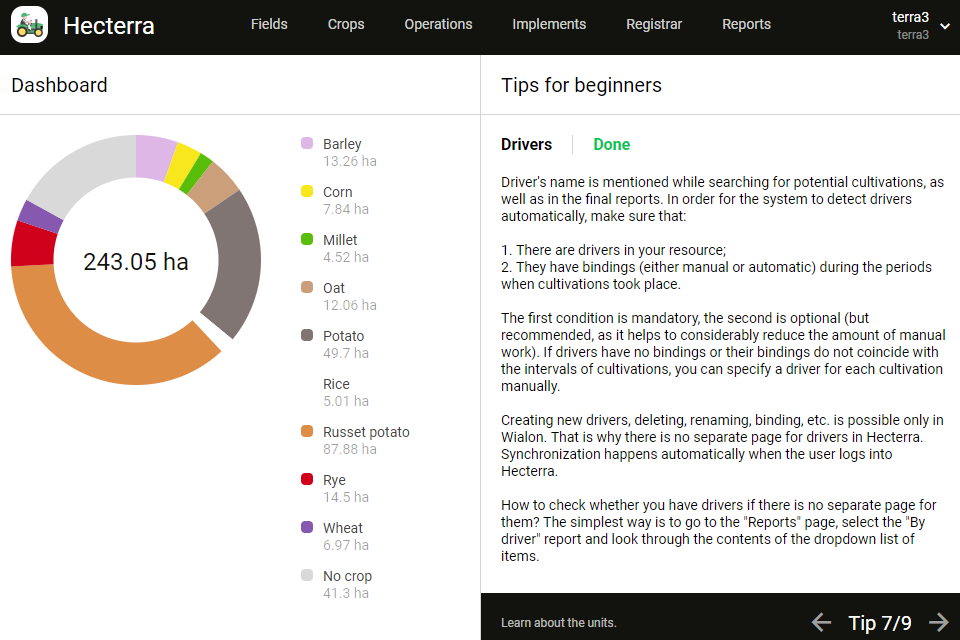Click the 'Learn about the units.' link

point(558,623)
